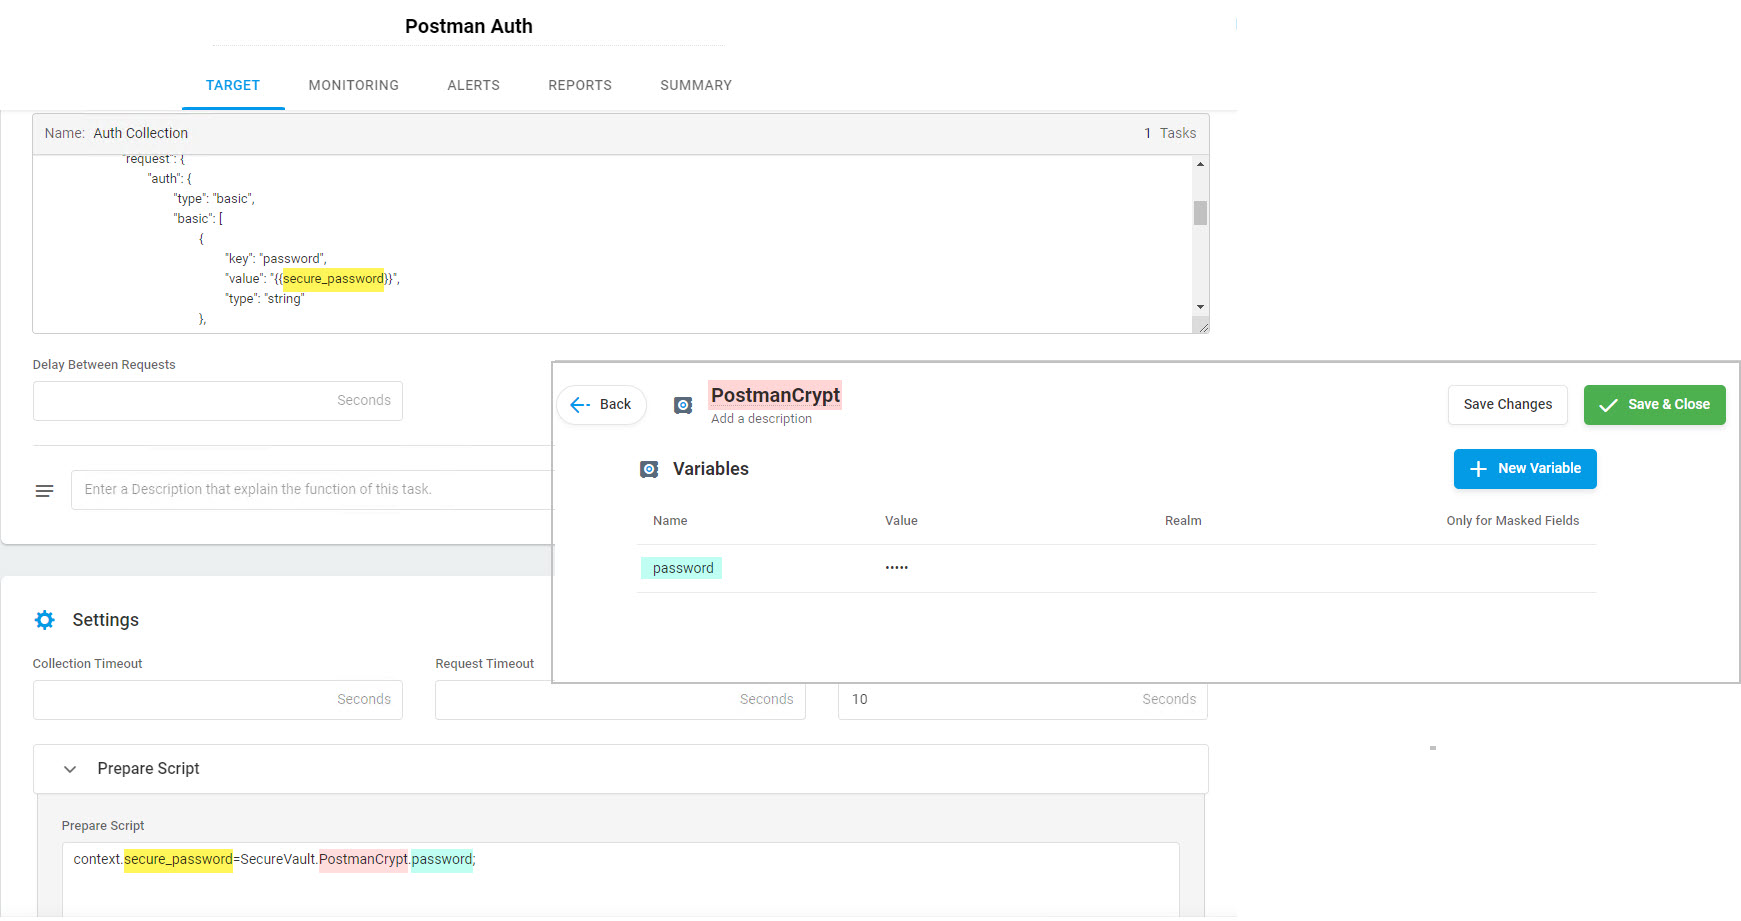Click the Settings gear icon
1741x921 pixels.
click(45, 620)
